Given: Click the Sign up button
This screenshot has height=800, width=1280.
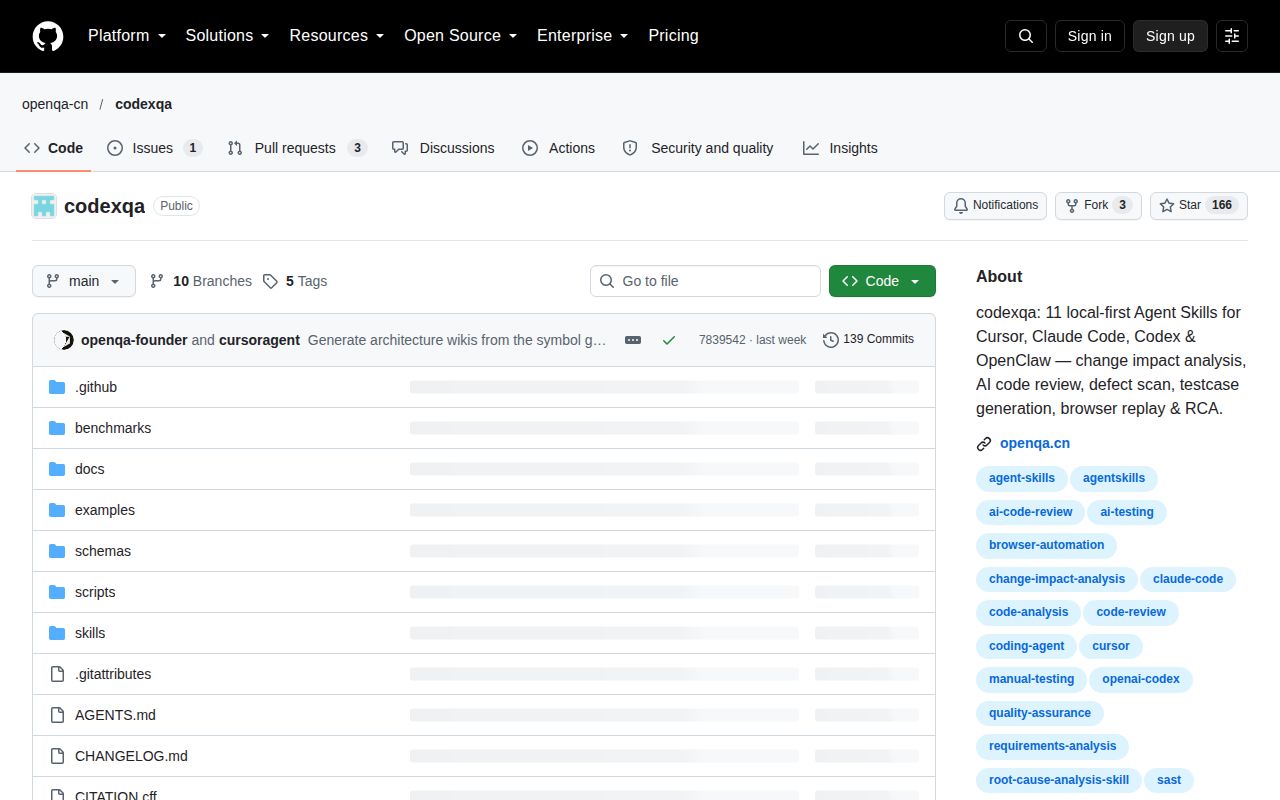Looking at the screenshot, I should point(1170,36).
